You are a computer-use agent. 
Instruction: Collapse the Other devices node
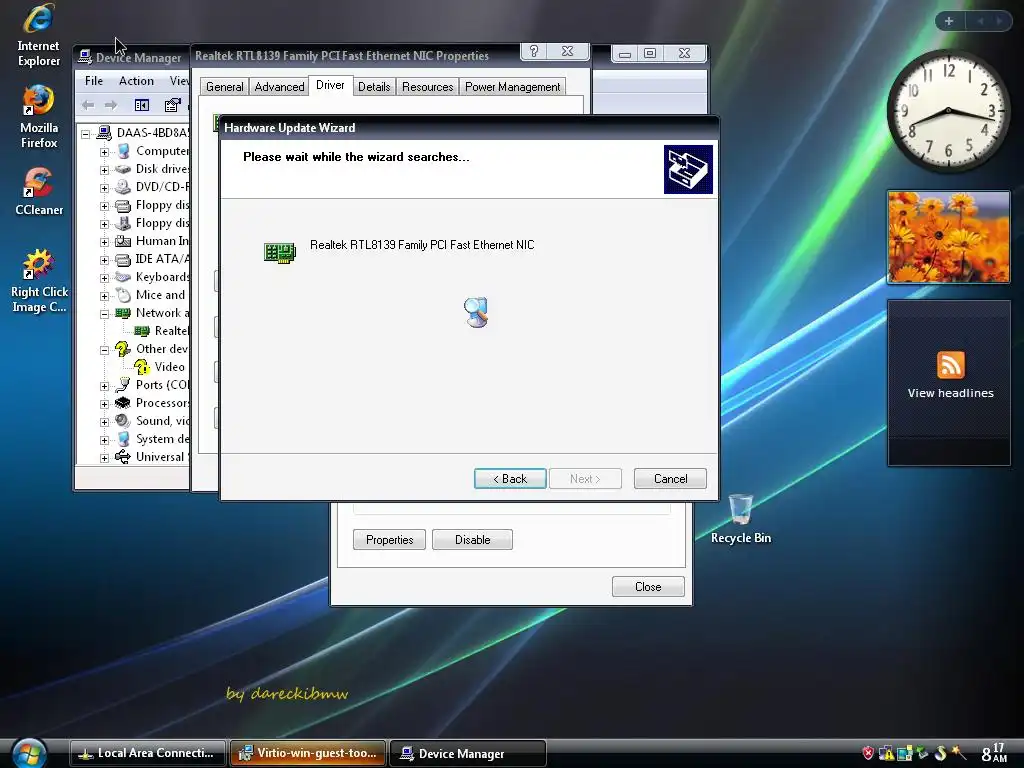pyautogui.click(x=104, y=350)
